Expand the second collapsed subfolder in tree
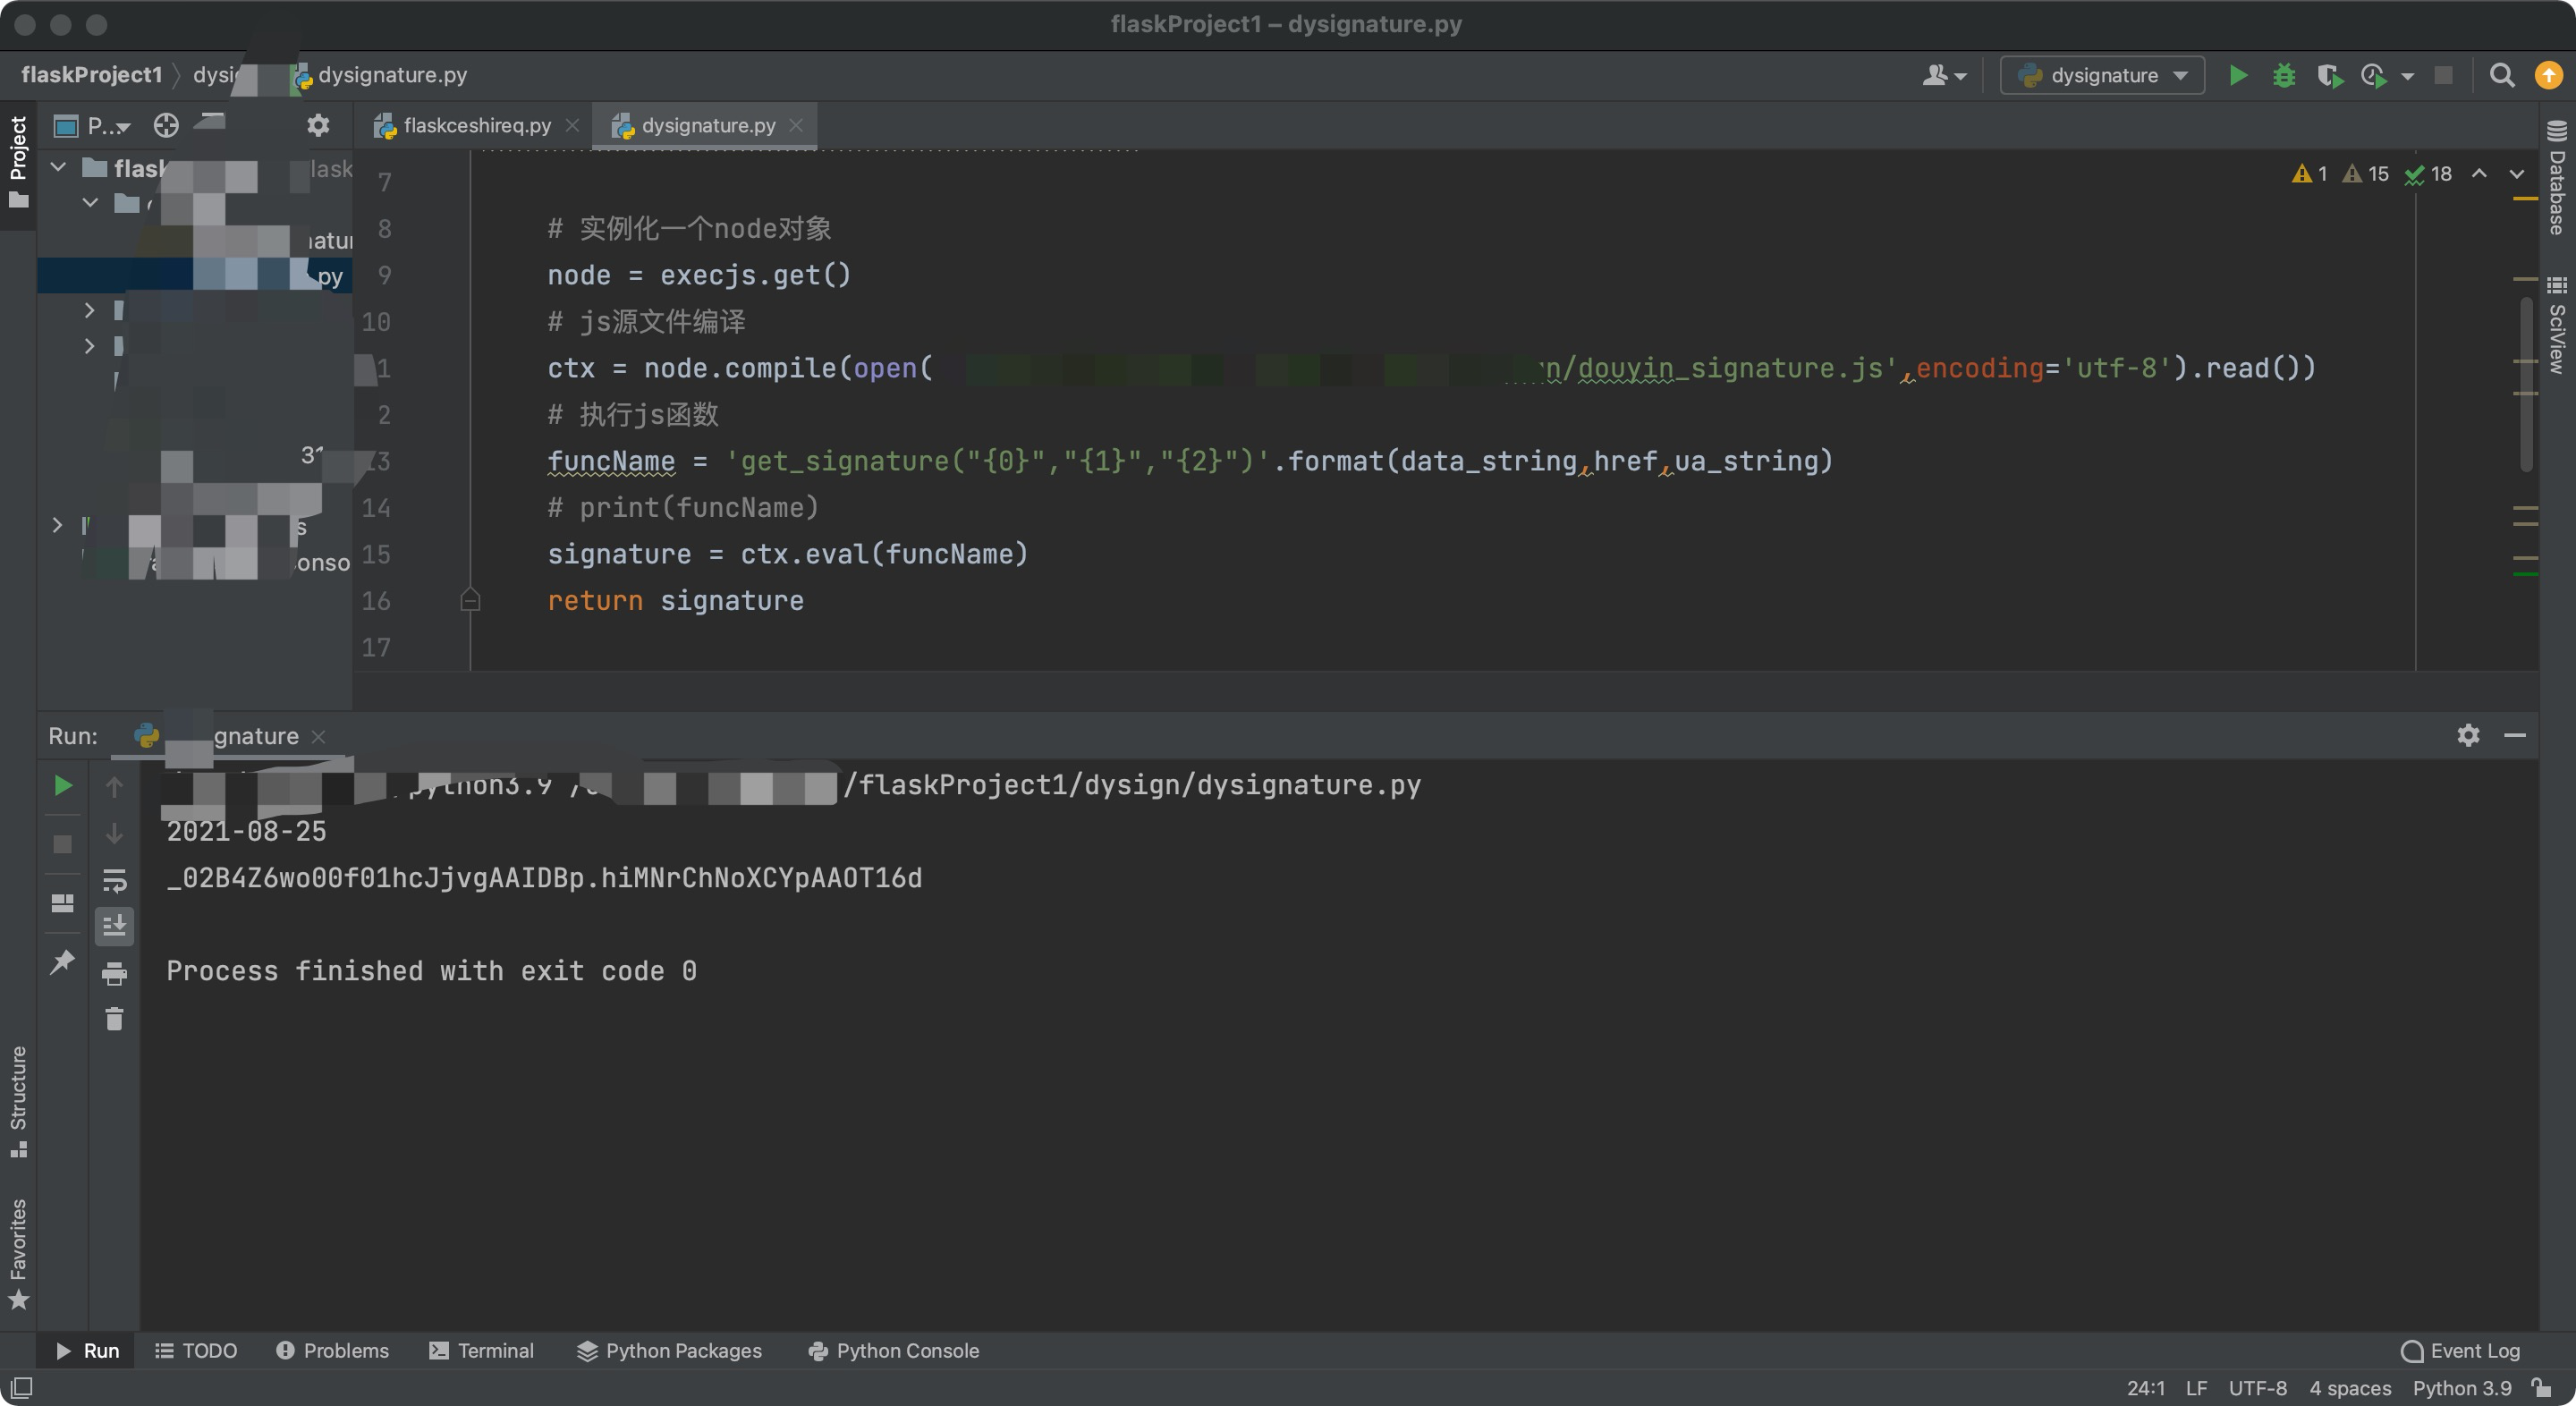This screenshot has height=1406, width=2576. pyautogui.click(x=89, y=346)
